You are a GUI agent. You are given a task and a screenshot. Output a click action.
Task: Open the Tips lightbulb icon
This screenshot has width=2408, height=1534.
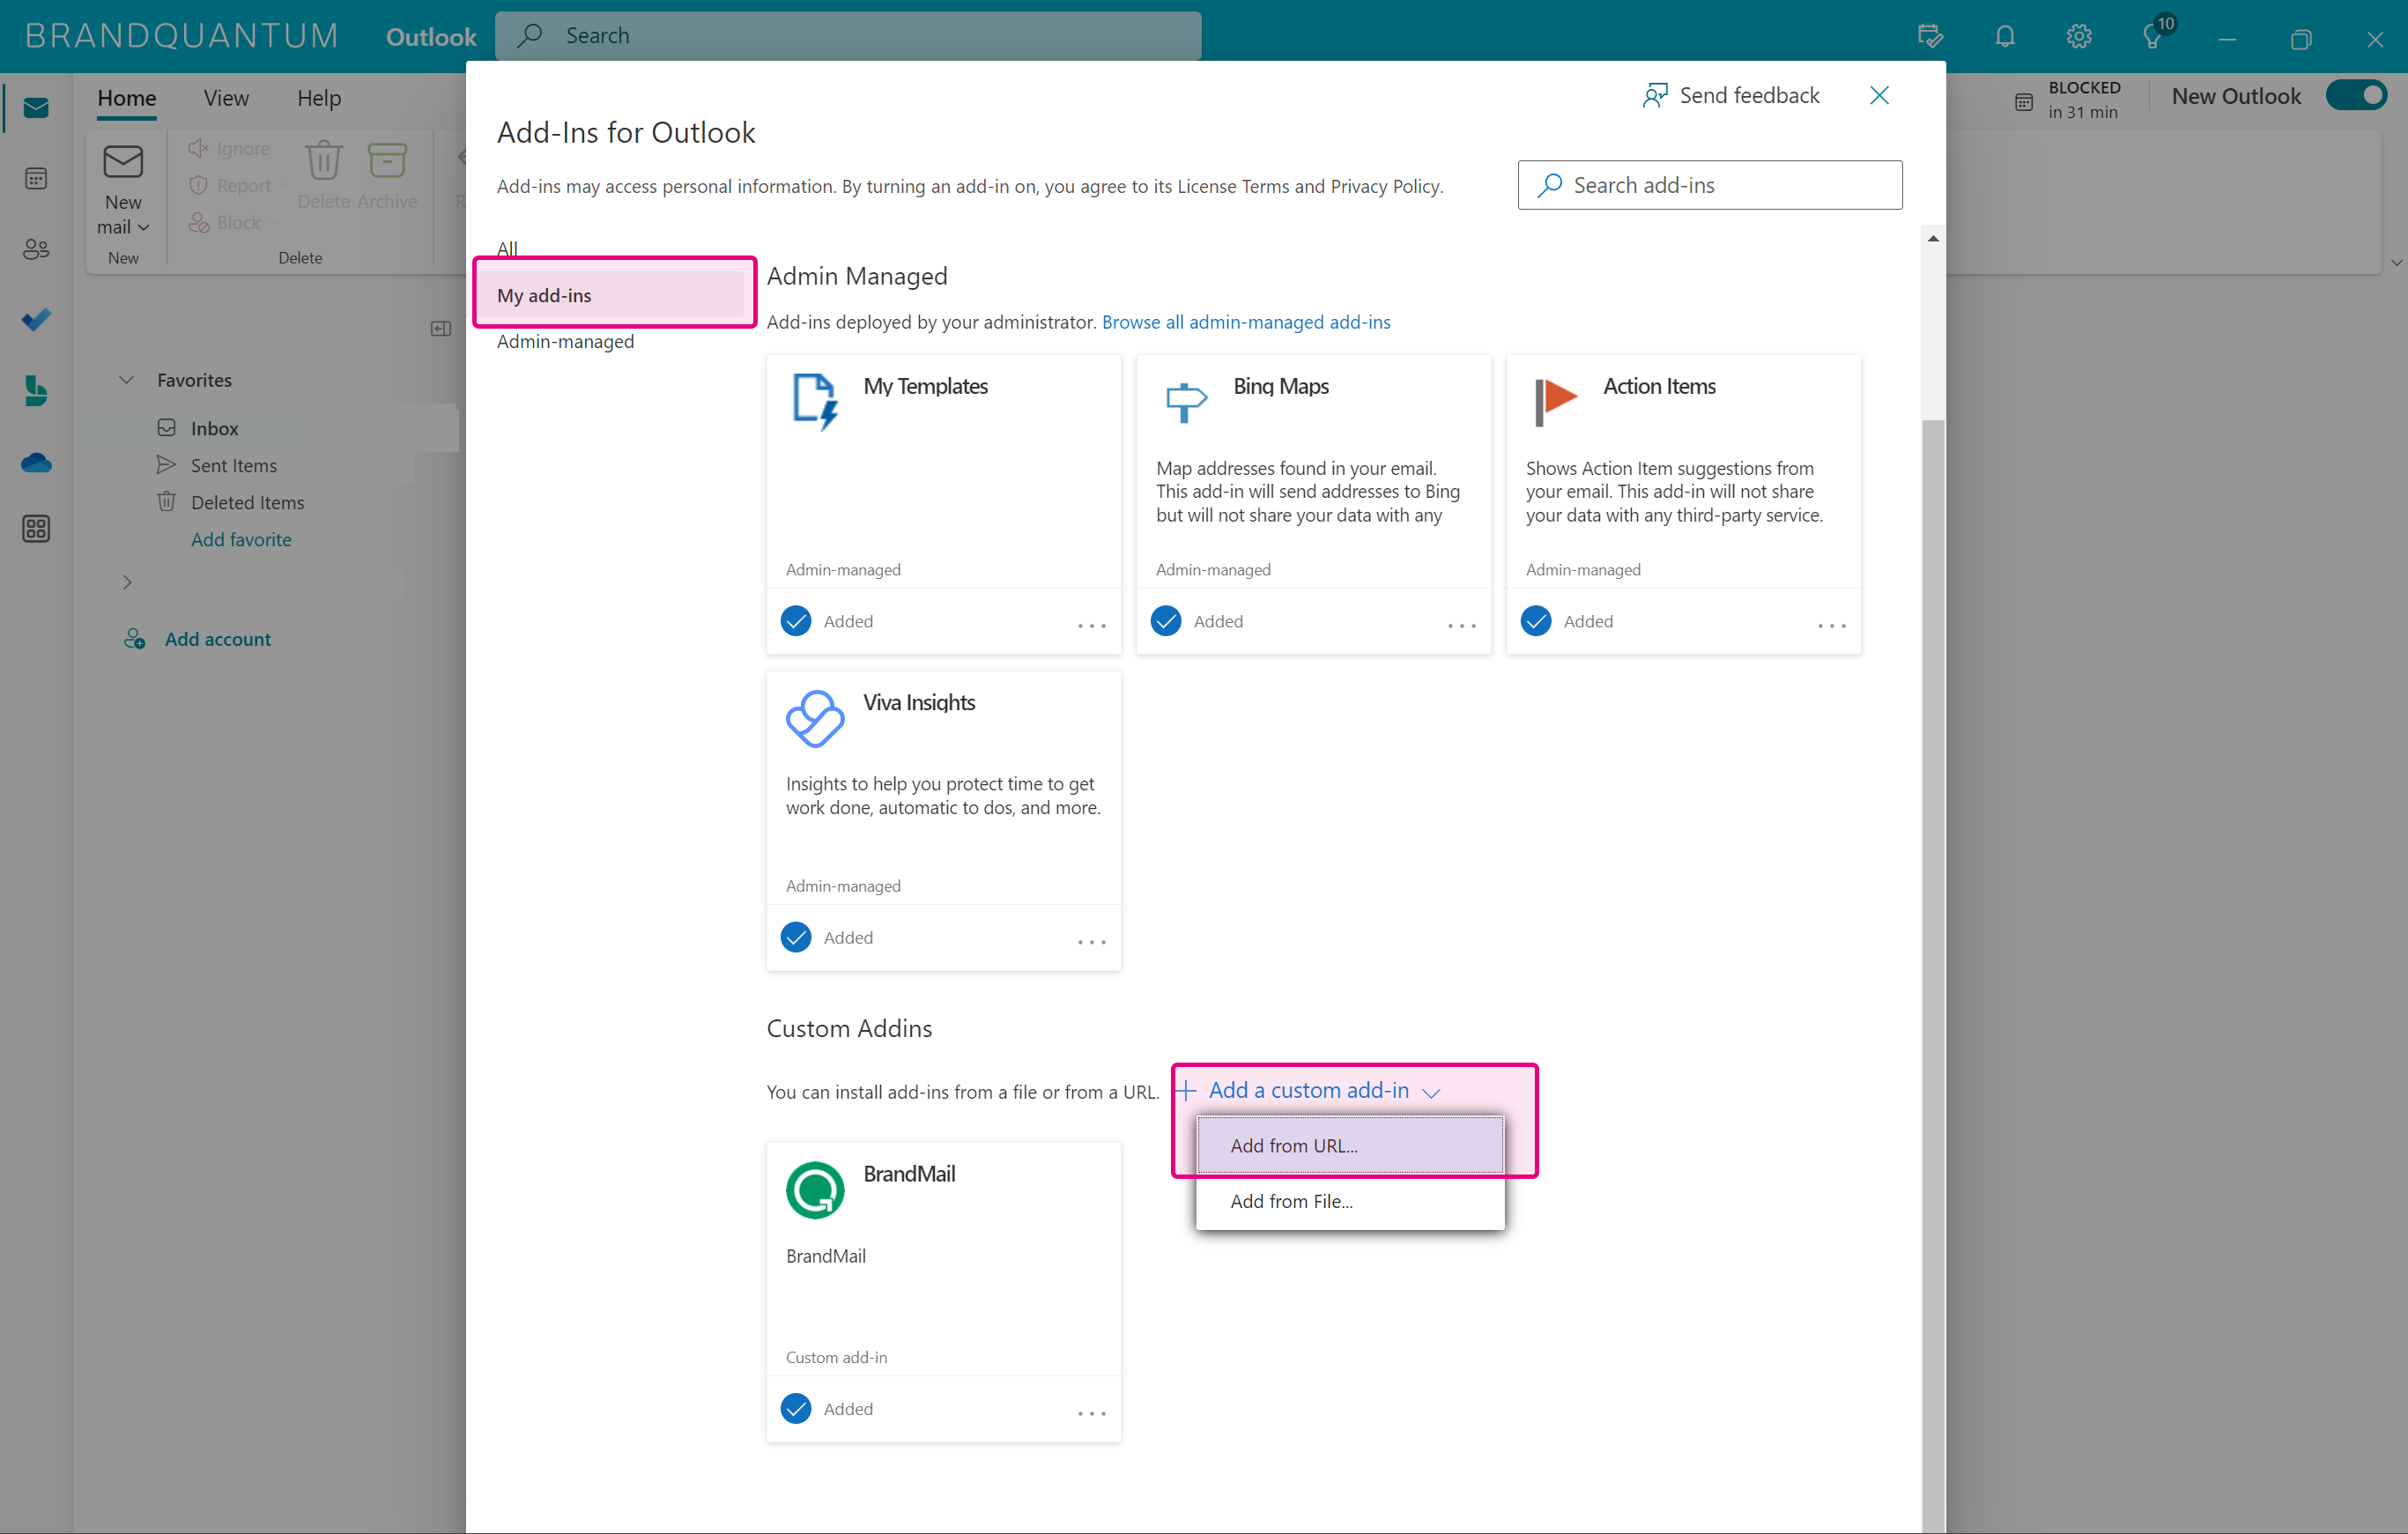coord(2153,37)
